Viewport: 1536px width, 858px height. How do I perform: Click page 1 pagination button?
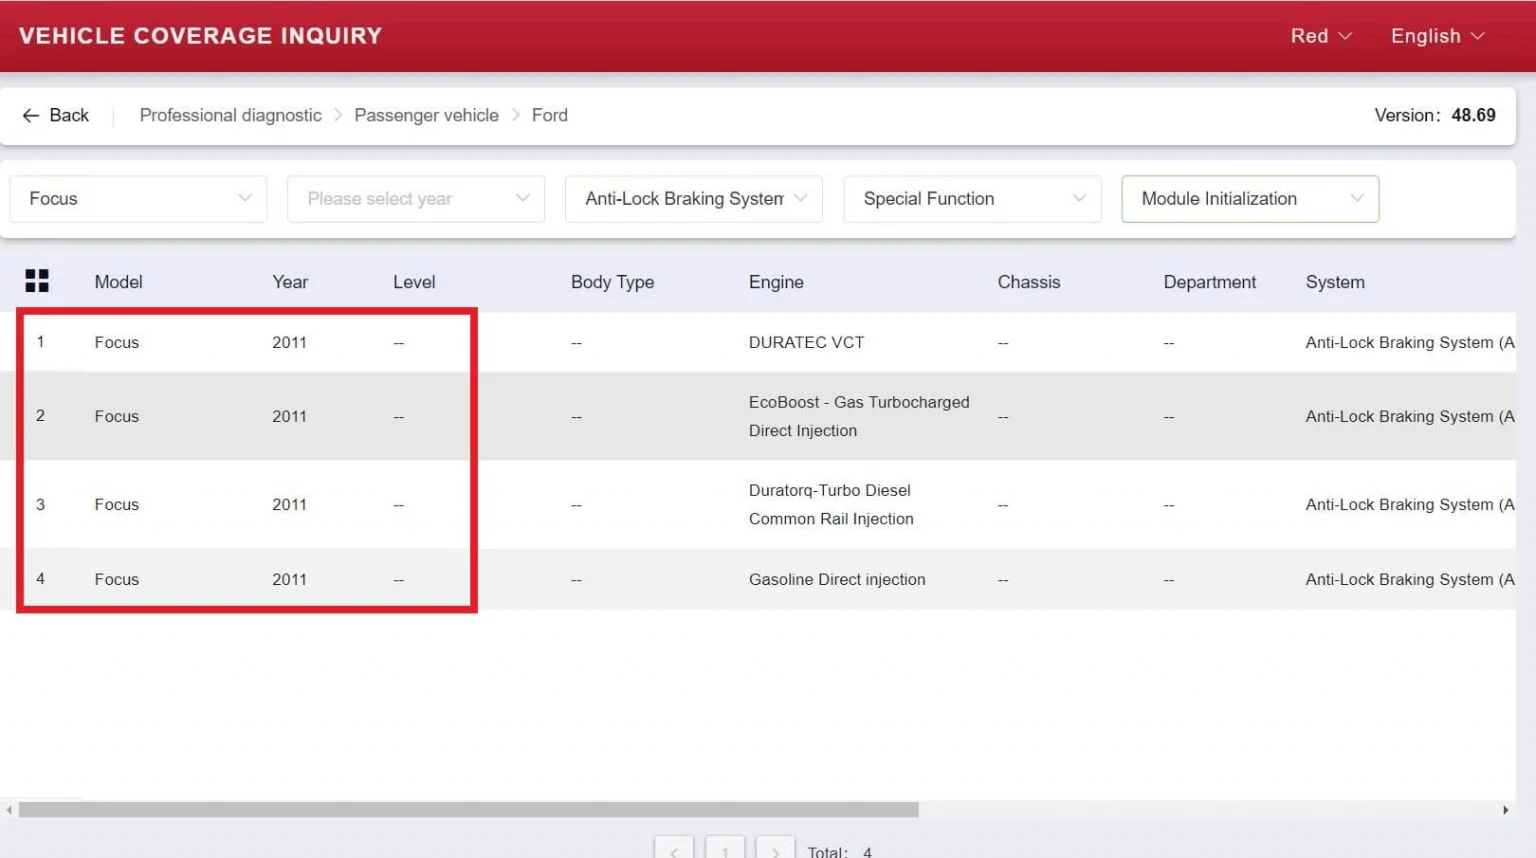click(725, 850)
